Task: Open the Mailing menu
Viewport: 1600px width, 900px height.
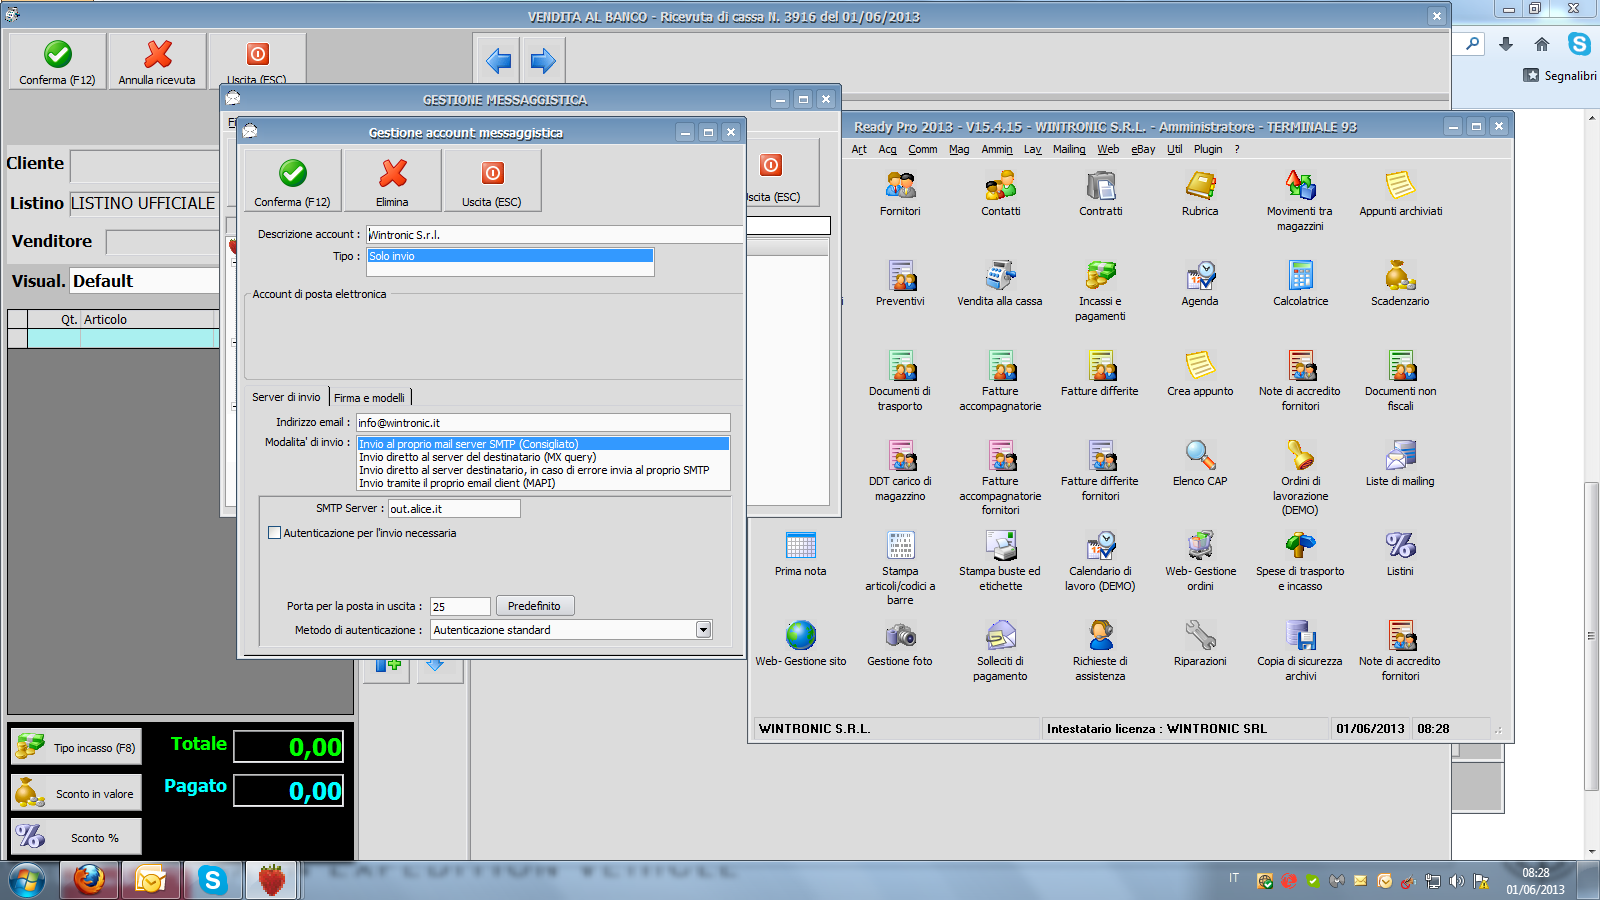Action: pos(1069,149)
